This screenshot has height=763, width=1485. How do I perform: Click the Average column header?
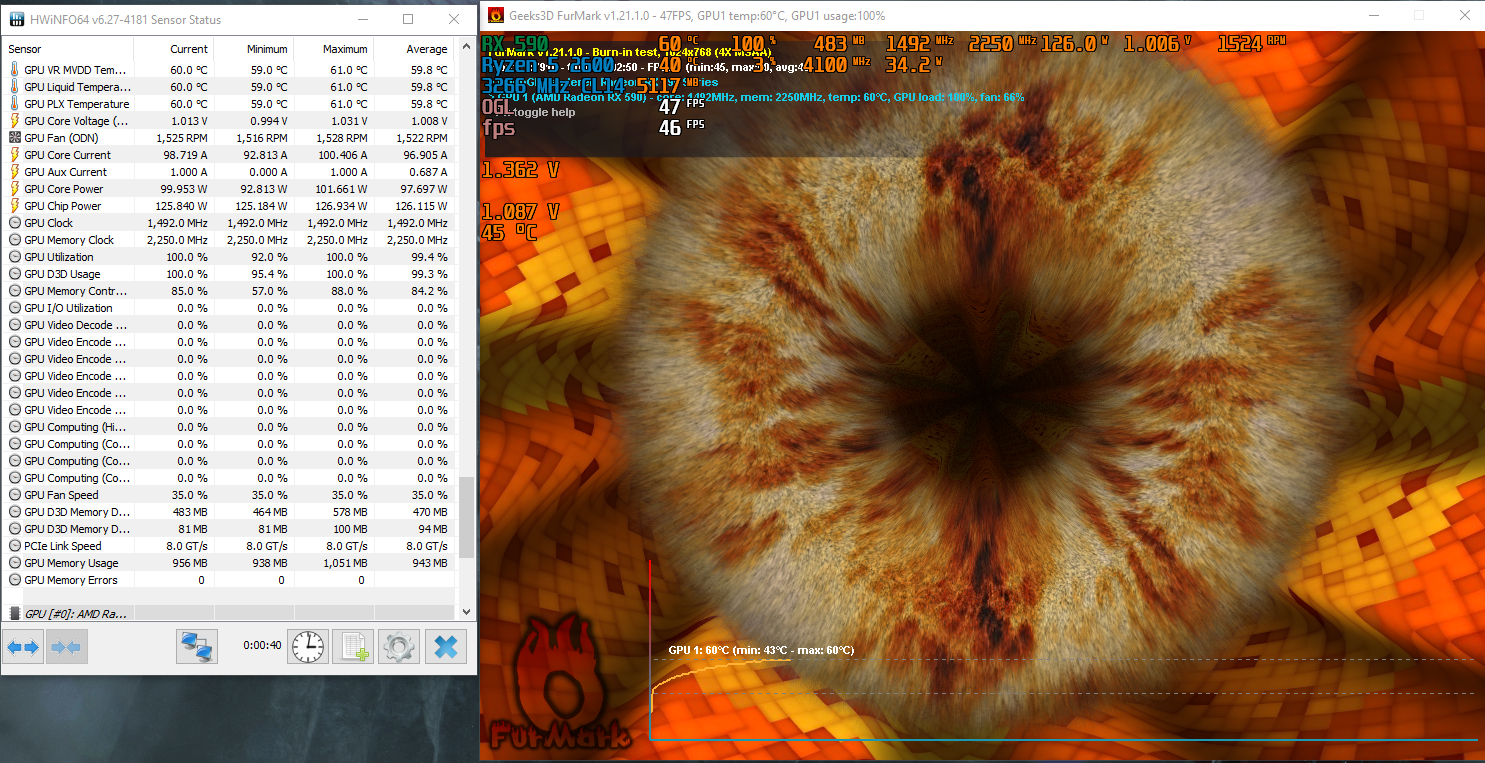(413, 49)
